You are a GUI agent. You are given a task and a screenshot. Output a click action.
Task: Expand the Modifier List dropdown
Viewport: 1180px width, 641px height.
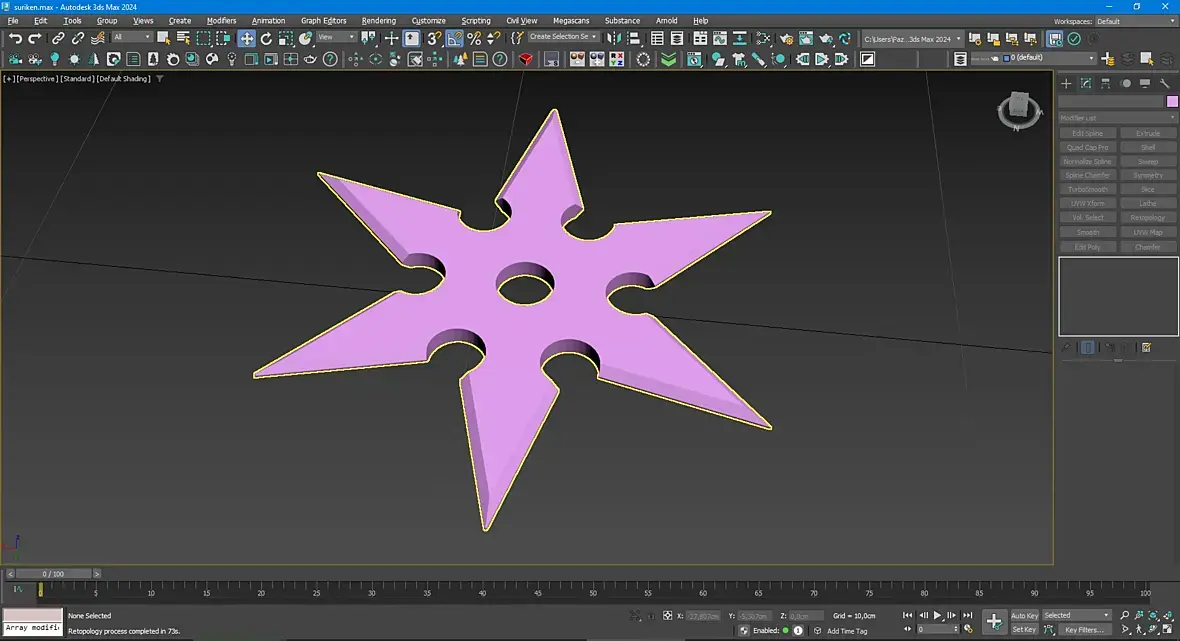1118,118
